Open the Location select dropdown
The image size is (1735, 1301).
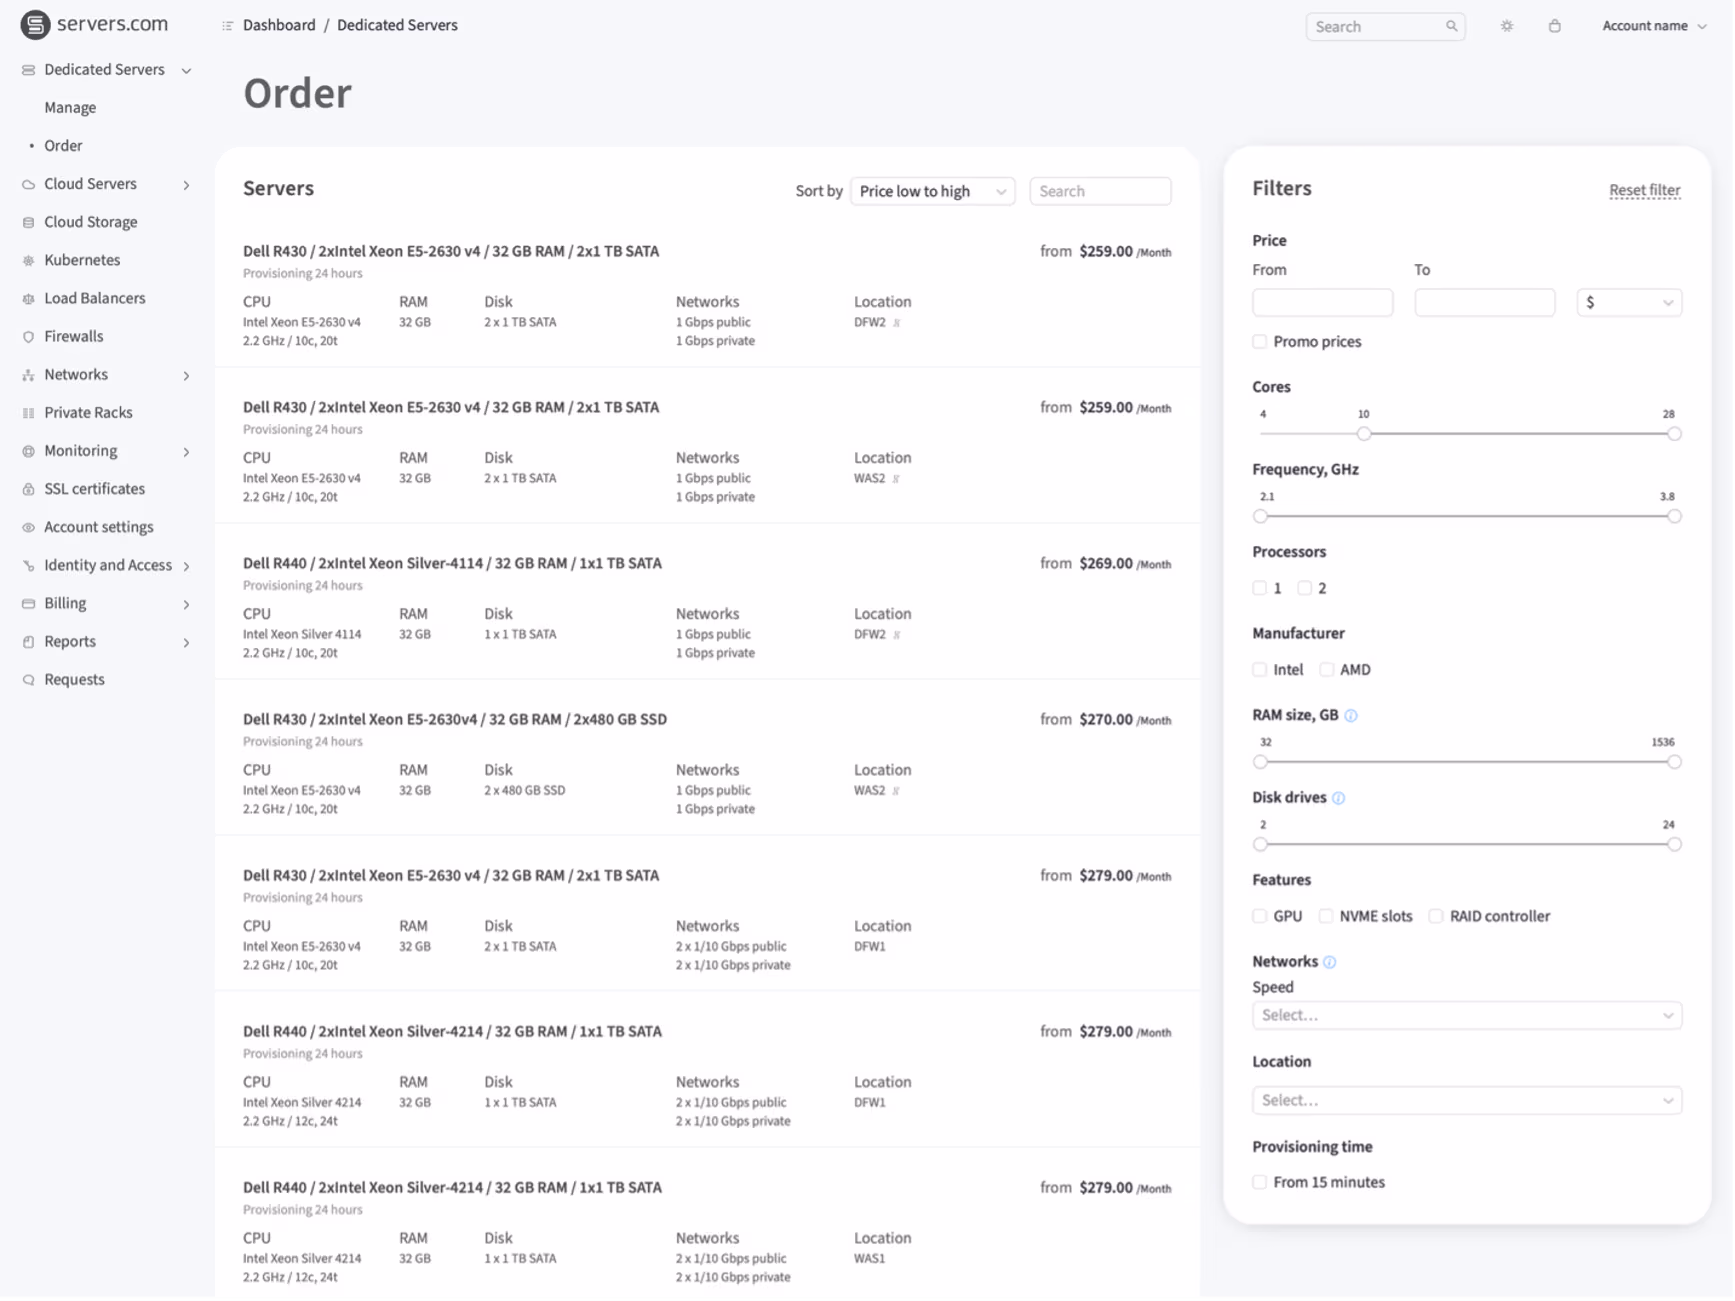pyautogui.click(x=1467, y=1101)
